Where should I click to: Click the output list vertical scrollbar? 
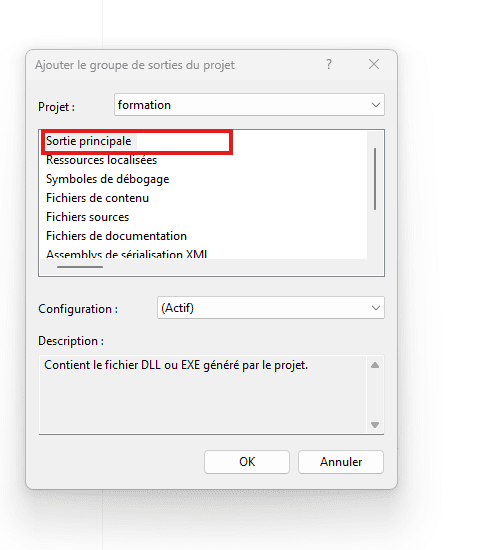click(x=375, y=179)
